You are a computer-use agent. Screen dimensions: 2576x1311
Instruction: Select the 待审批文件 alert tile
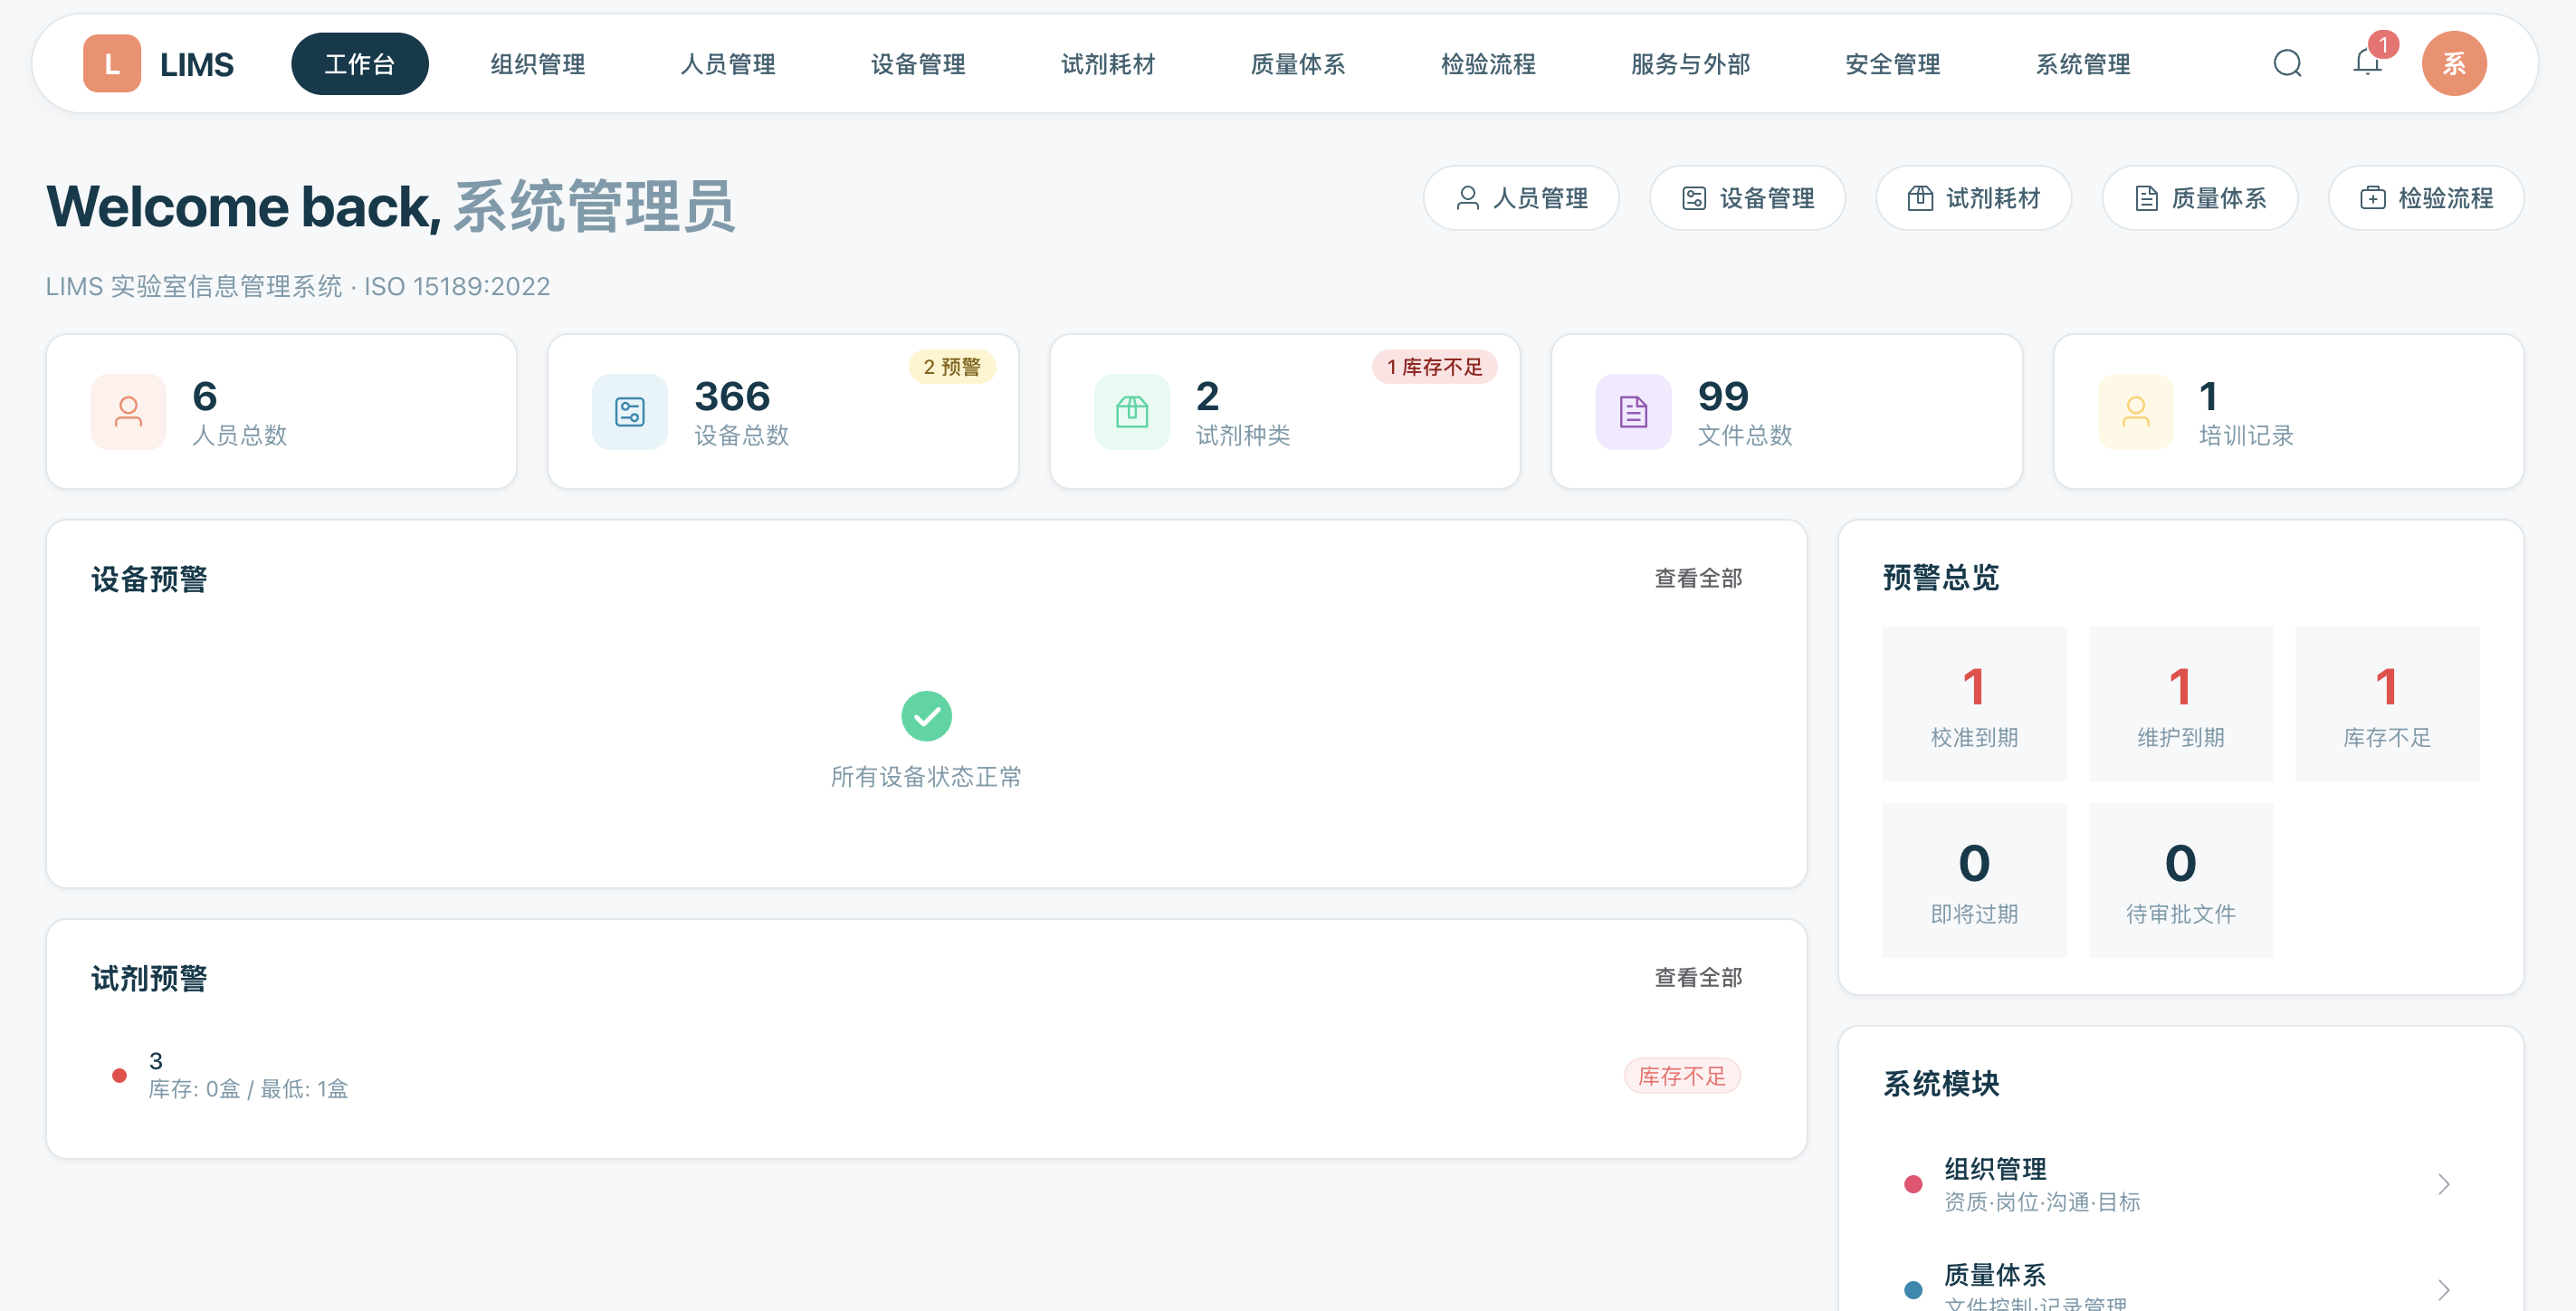tap(2180, 880)
